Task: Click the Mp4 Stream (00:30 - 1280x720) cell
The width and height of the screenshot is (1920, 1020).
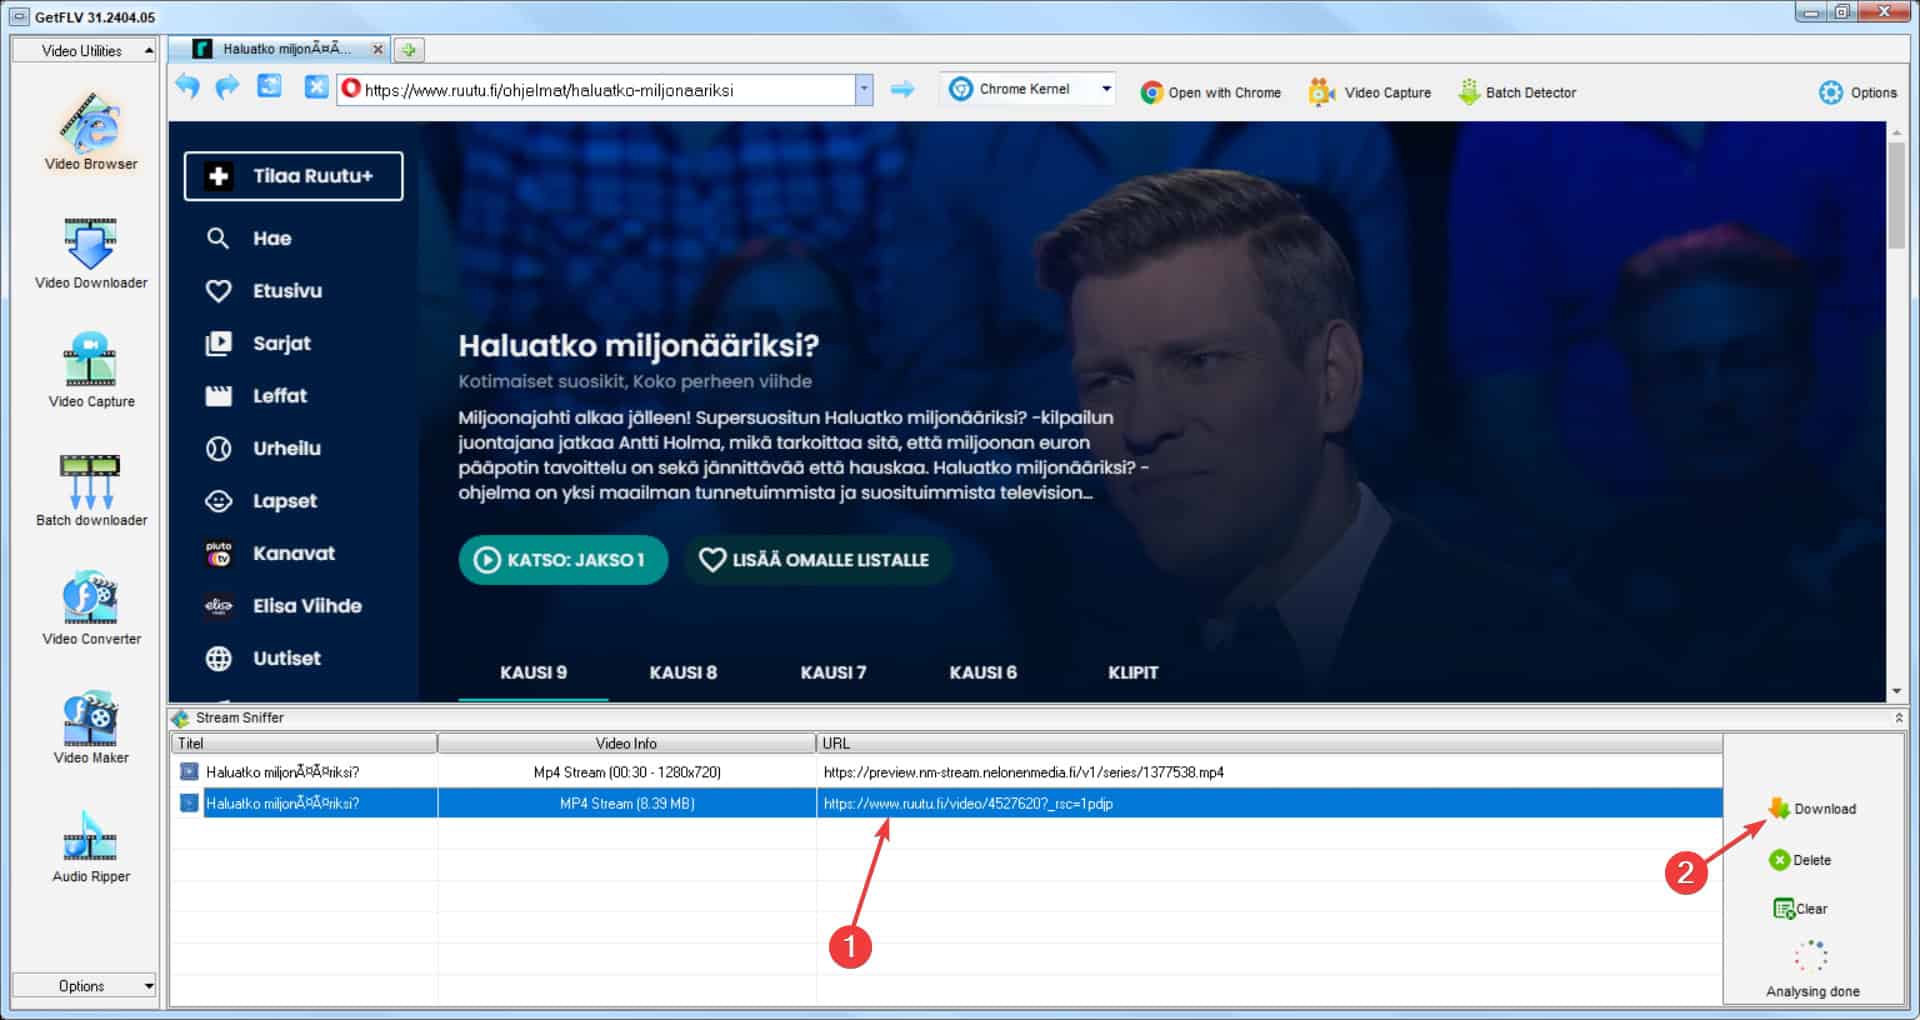Action: coord(627,772)
